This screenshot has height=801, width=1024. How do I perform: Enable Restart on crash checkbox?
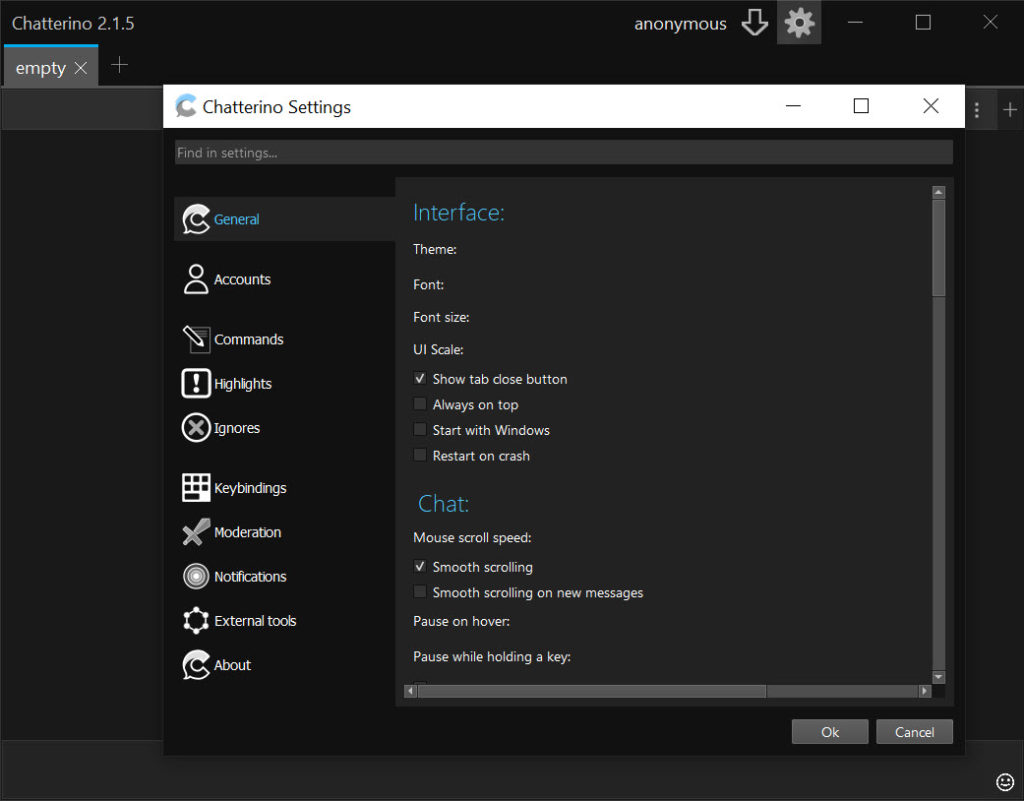point(420,455)
